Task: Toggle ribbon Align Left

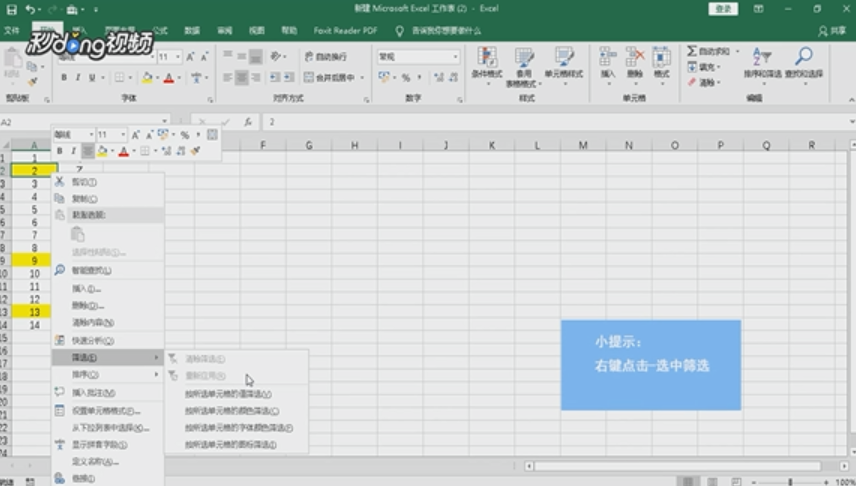Action: click(x=228, y=78)
